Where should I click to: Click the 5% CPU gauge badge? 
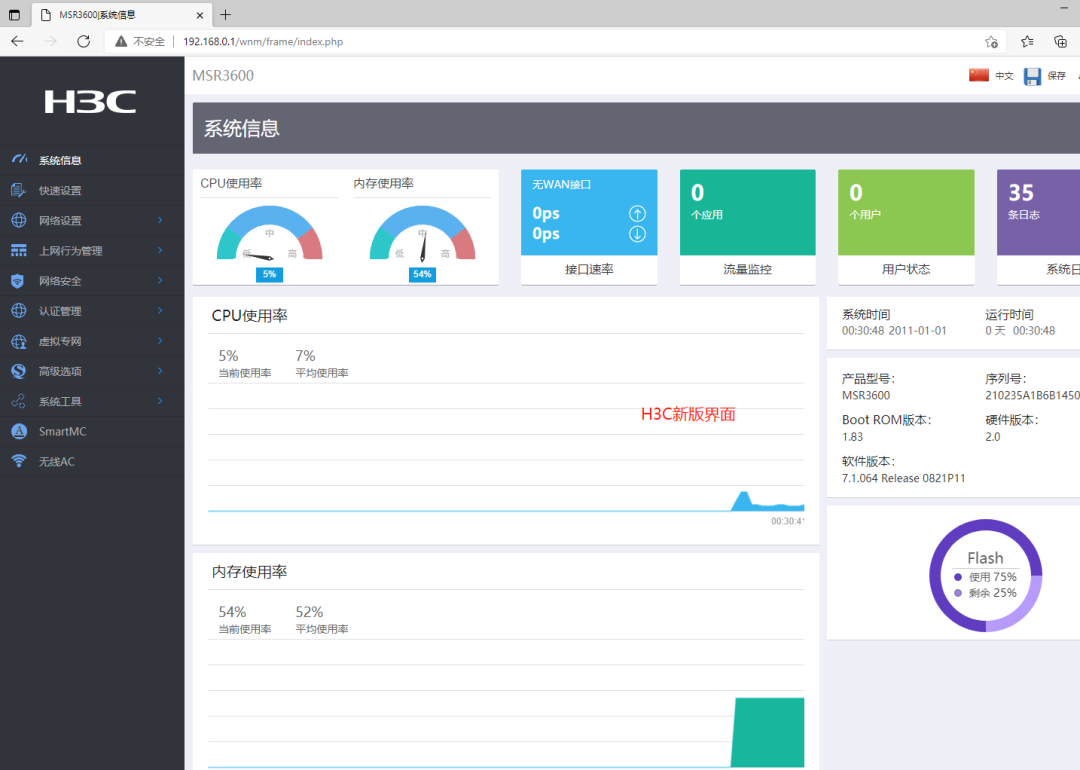click(269, 274)
